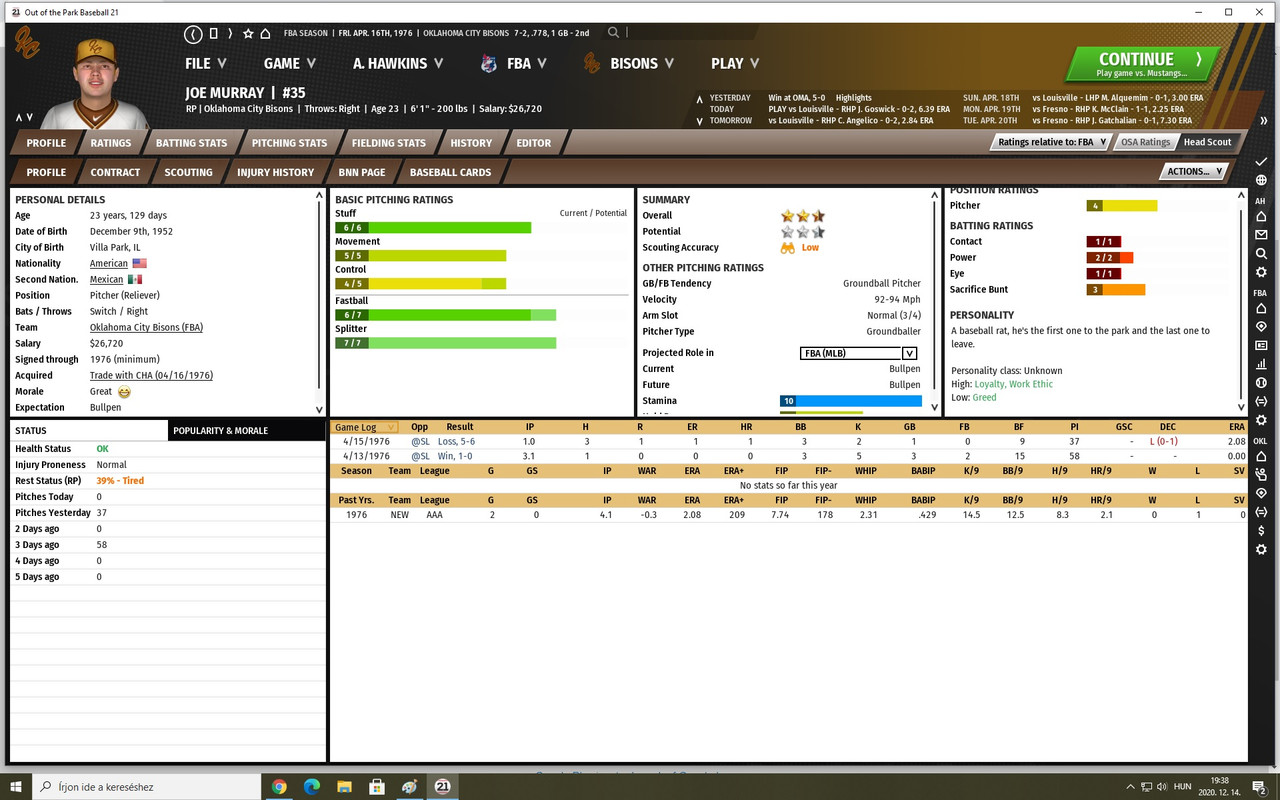The image size is (1280, 800).
Task: Go back with the circled left arrow
Action: coord(193,33)
